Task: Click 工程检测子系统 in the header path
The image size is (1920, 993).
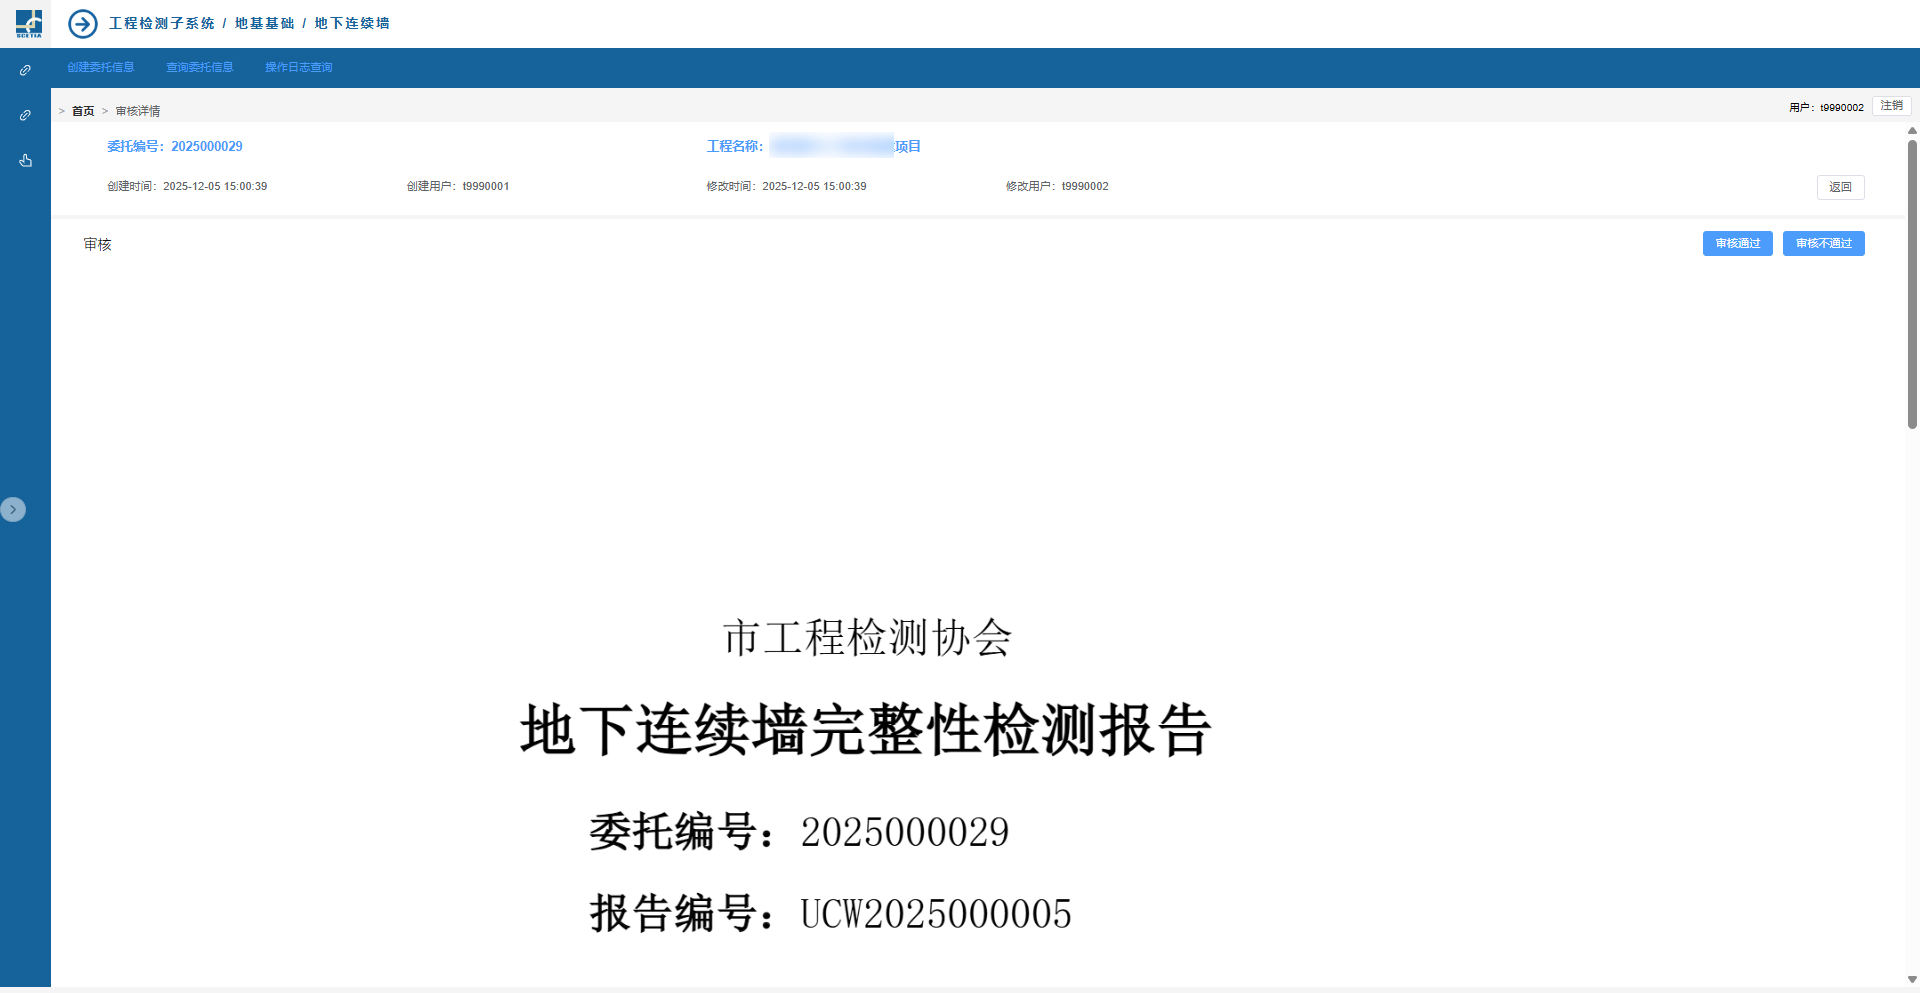Action: point(162,23)
